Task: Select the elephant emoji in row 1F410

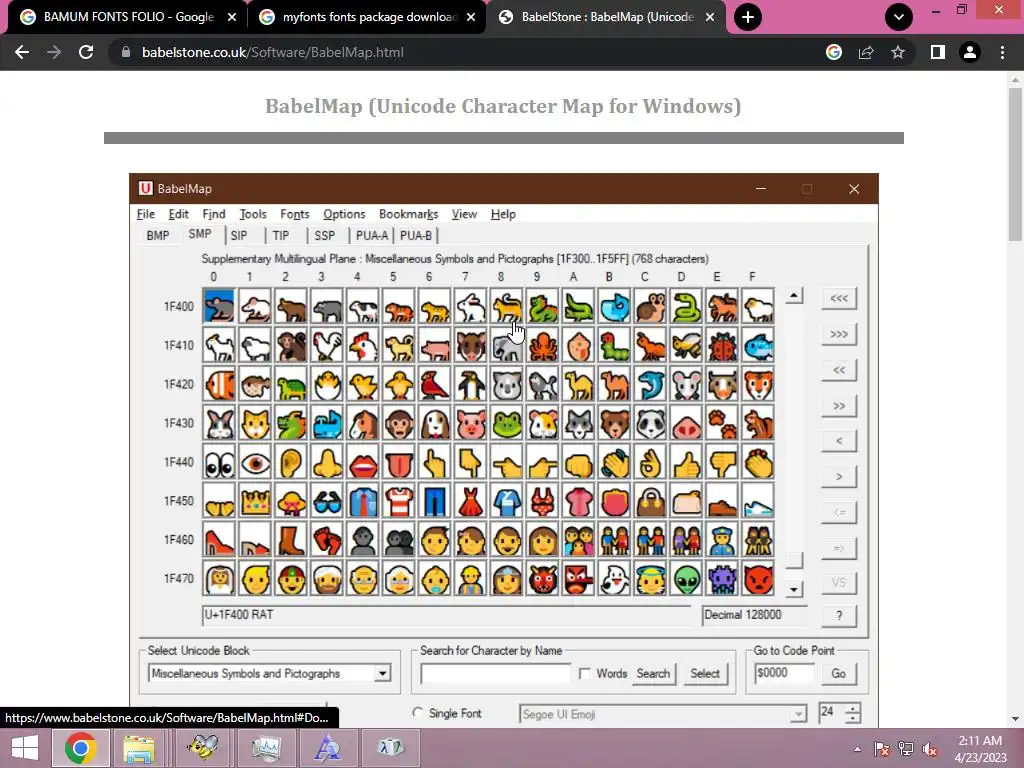Action: tap(506, 345)
